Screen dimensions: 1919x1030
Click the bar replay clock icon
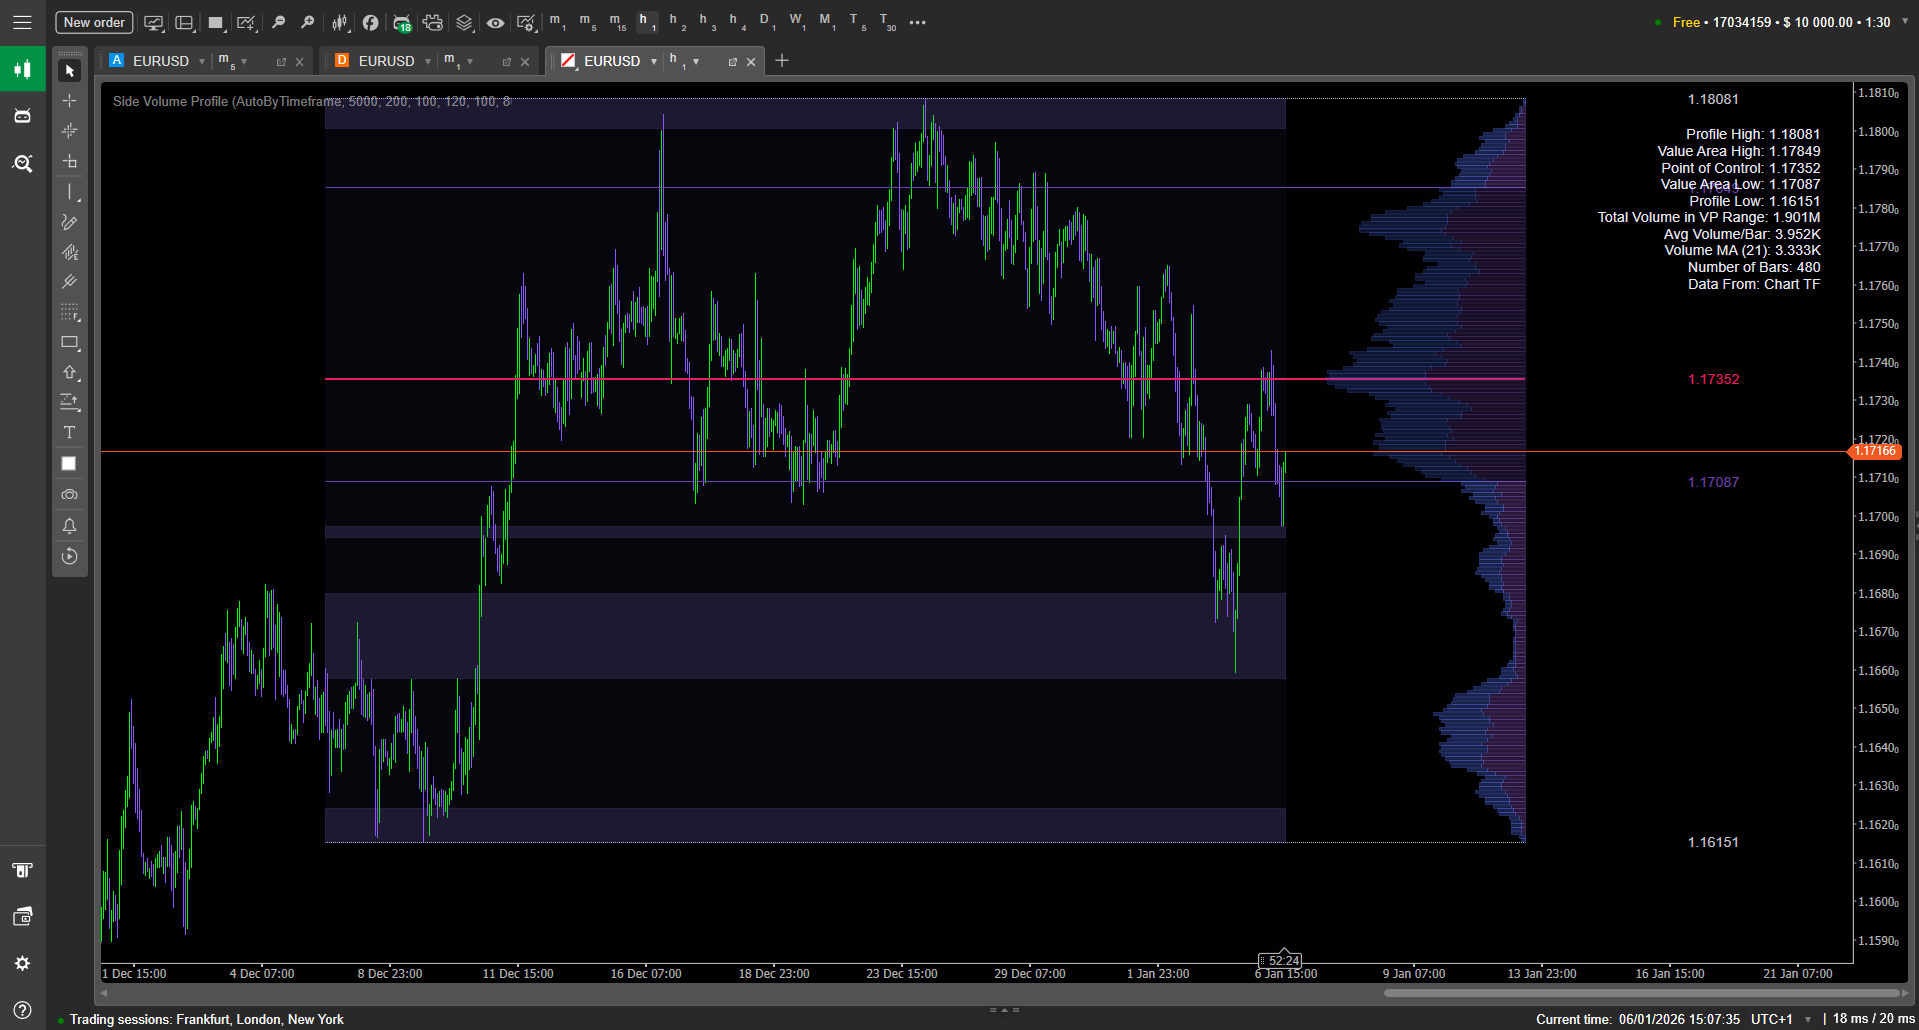point(70,557)
